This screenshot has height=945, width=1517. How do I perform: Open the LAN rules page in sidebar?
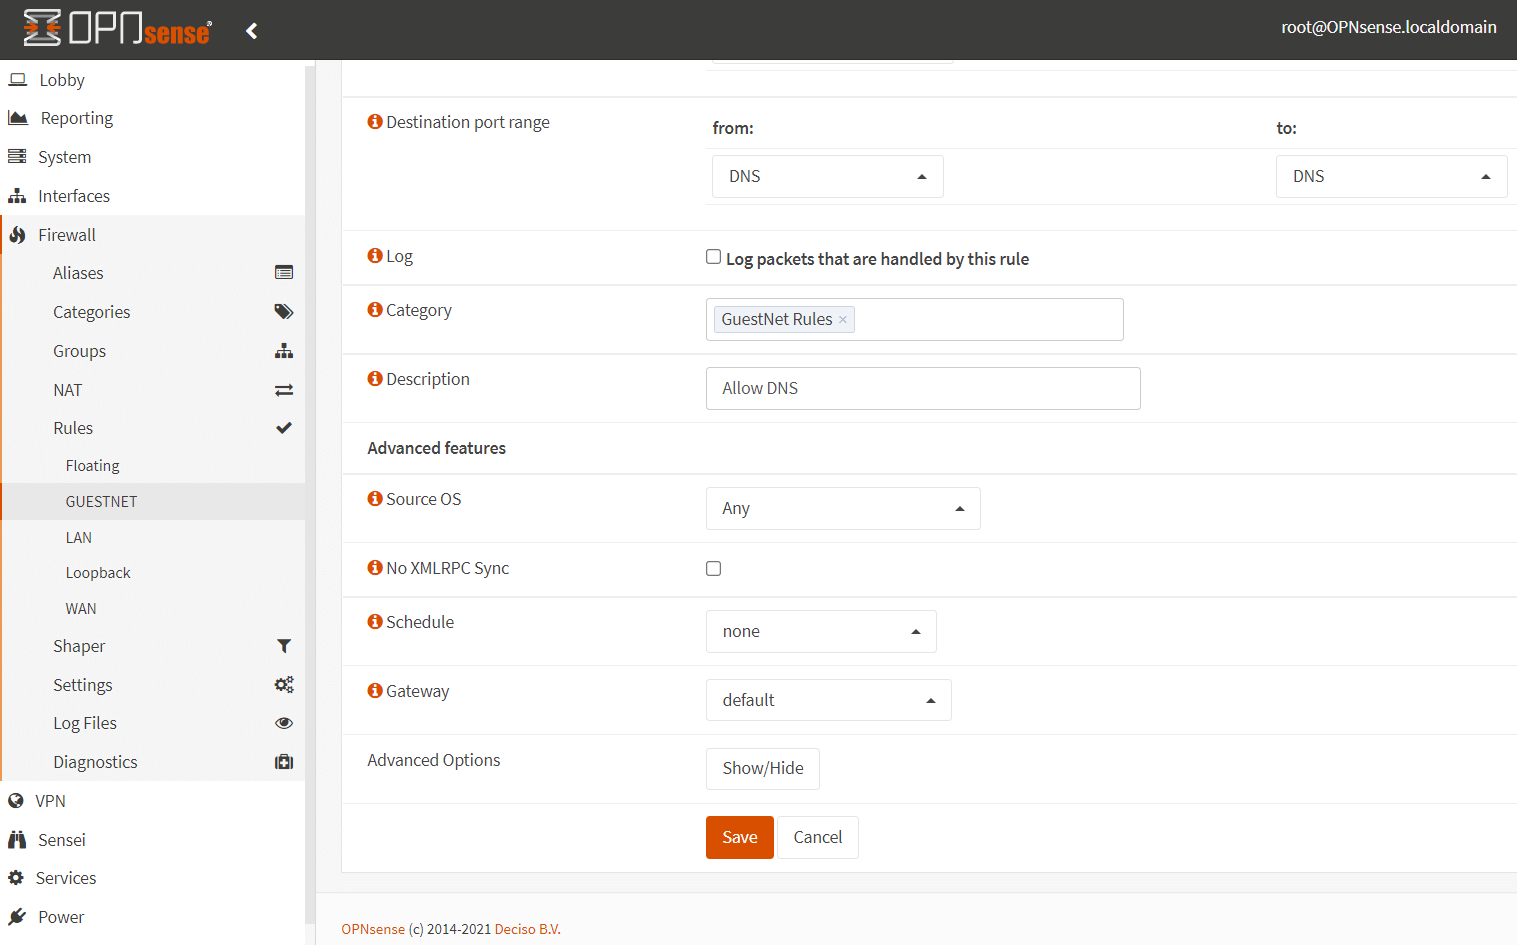(x=79, y=537)
